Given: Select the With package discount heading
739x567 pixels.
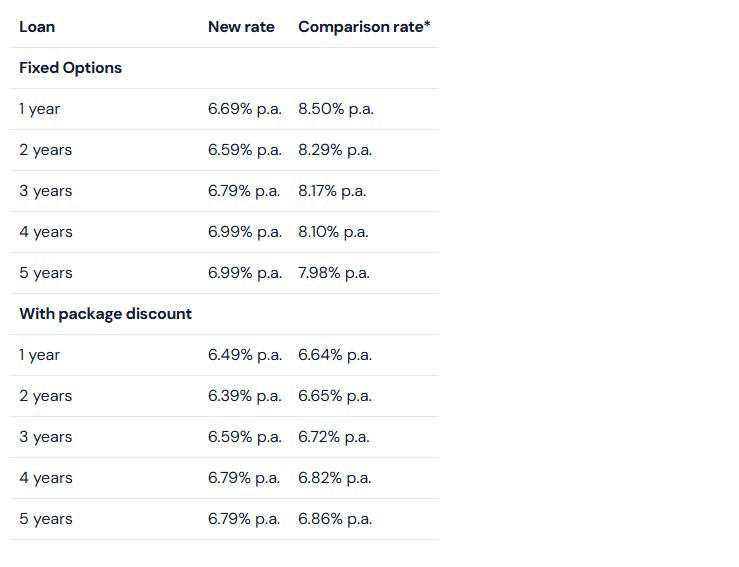Looking at the screenshot, I should click(106, 314).
